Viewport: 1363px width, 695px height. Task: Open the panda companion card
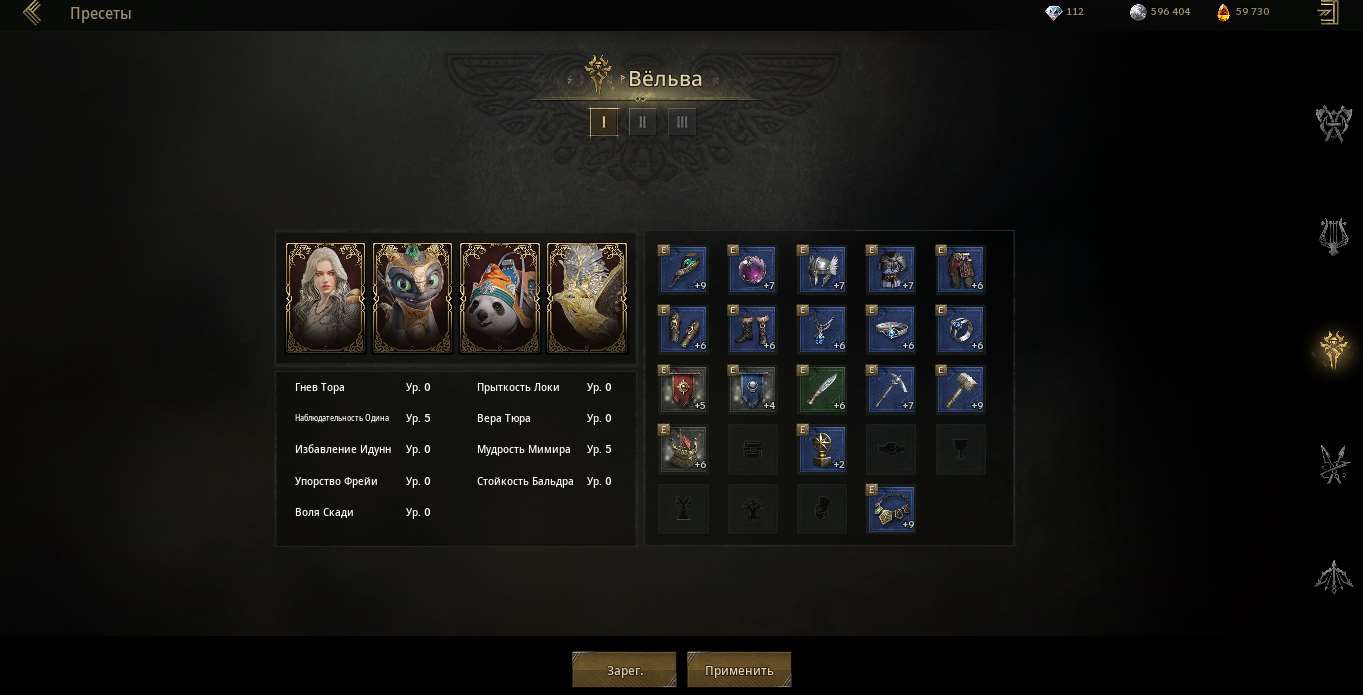click(499, 298)
